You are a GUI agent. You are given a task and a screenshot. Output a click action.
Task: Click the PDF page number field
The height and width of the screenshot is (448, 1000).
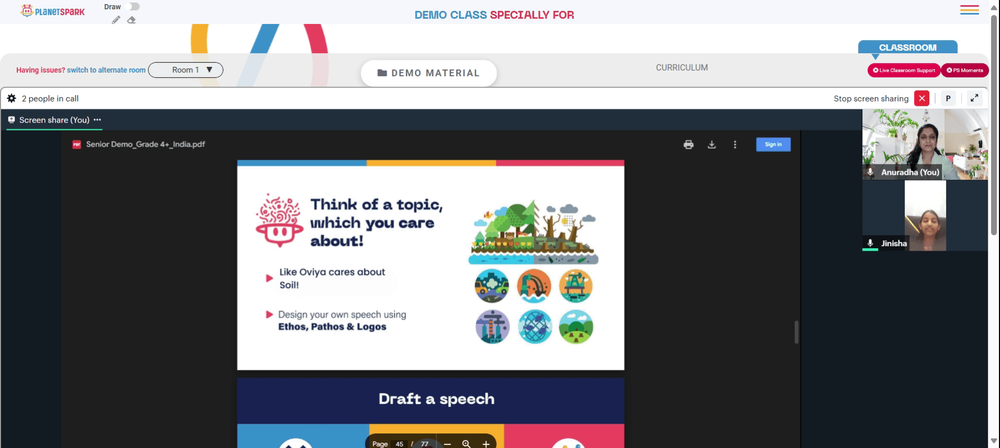point(399,444)
